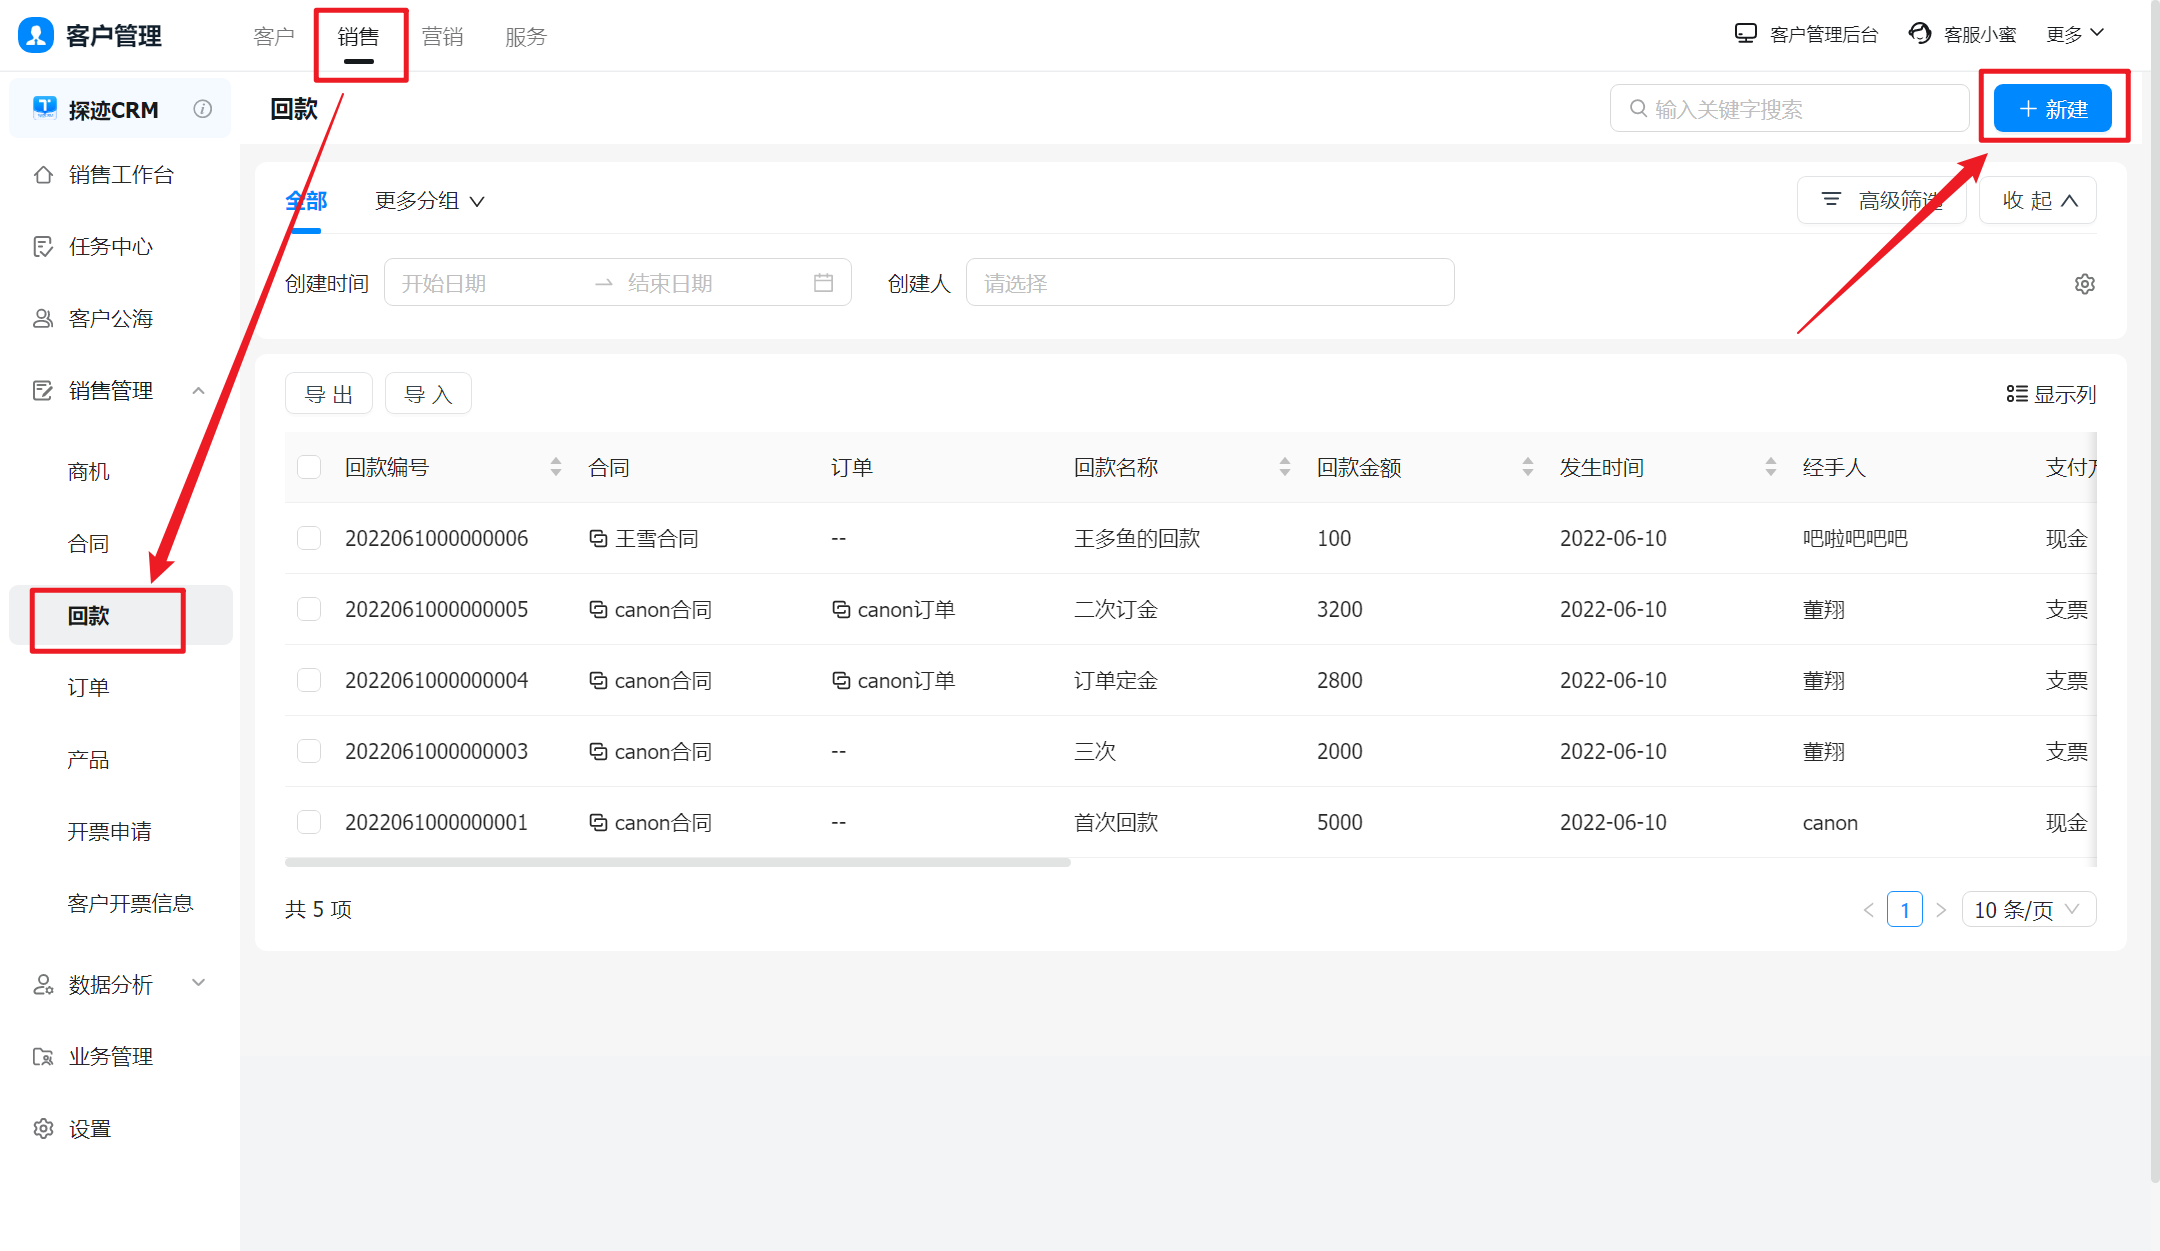2160x1251 pixels.
Task: Collapse the 销售管理 sidebar section
Action: coord(198,391)
